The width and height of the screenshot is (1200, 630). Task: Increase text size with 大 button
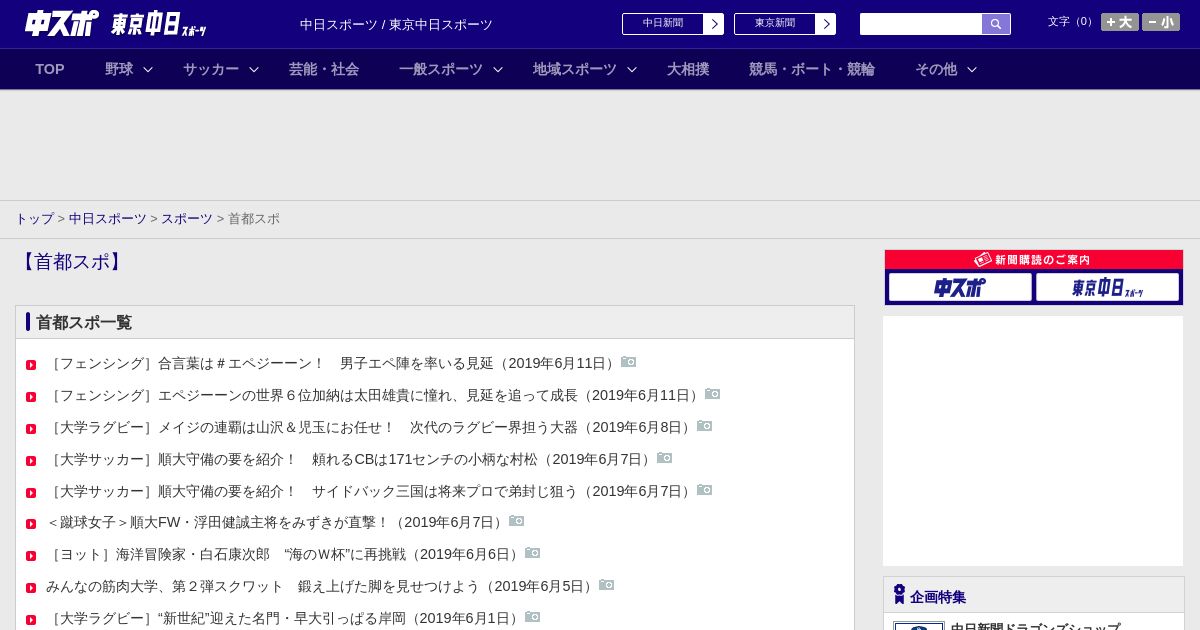pos(1120,22)
